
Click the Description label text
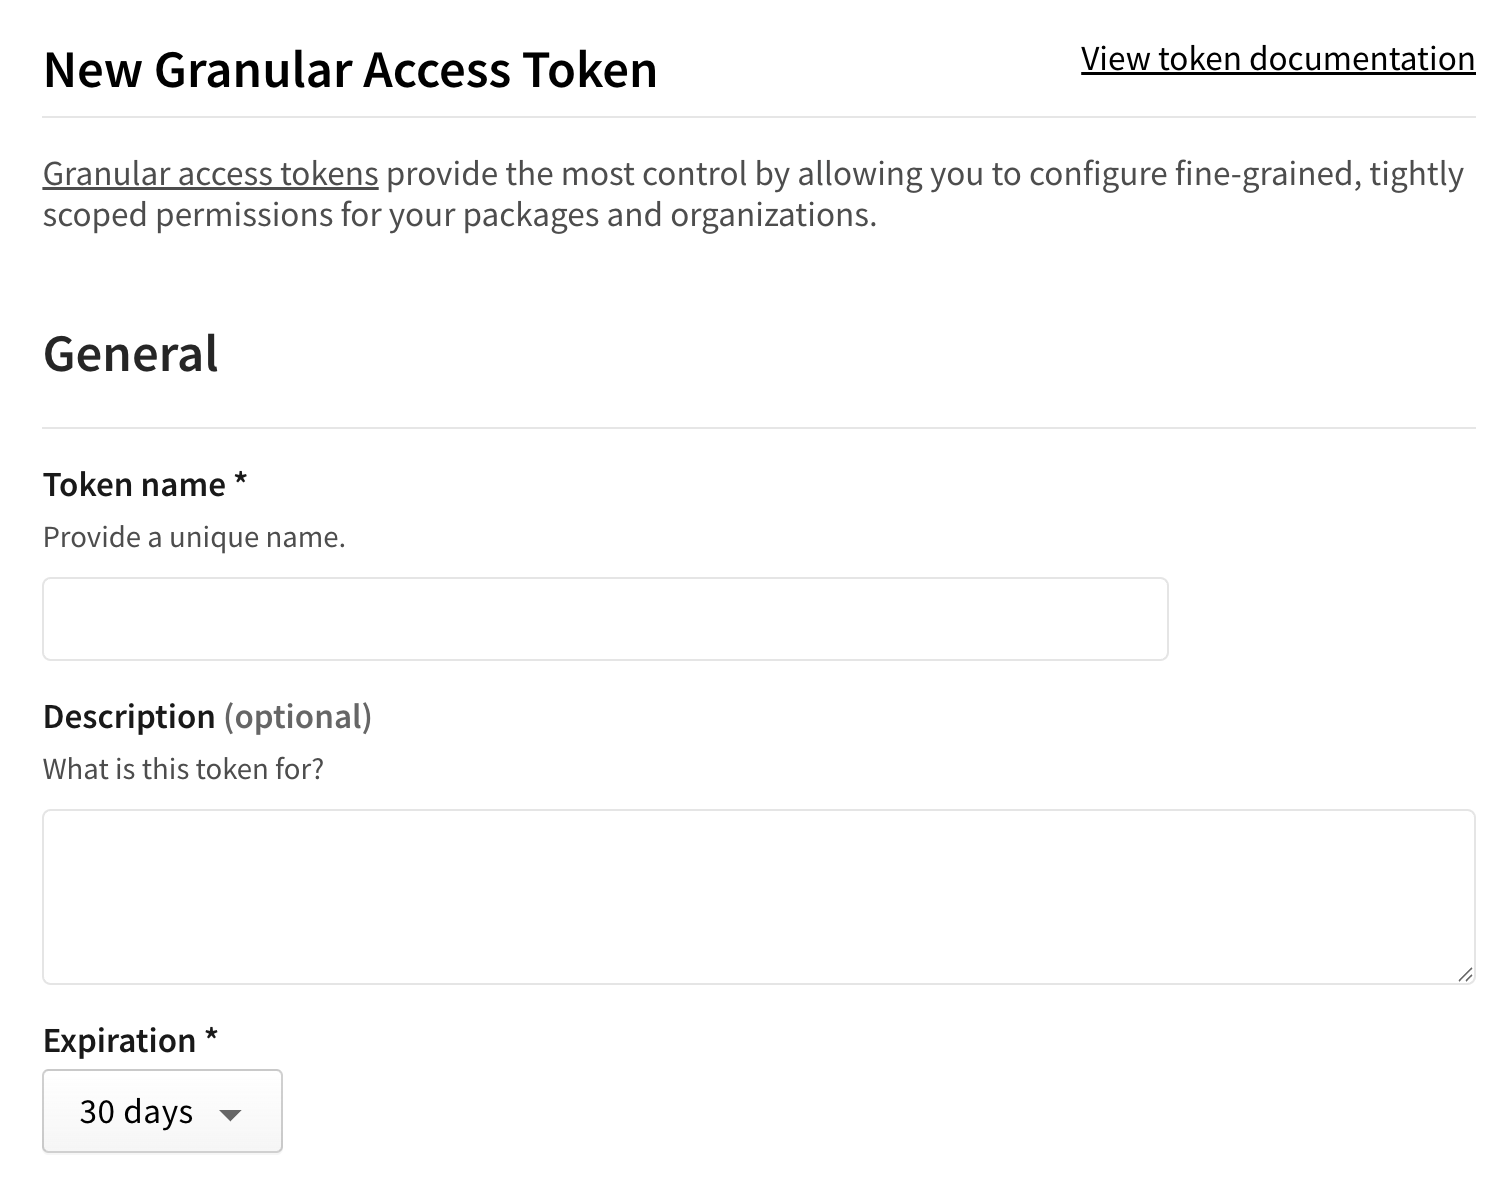click(129, 717)
